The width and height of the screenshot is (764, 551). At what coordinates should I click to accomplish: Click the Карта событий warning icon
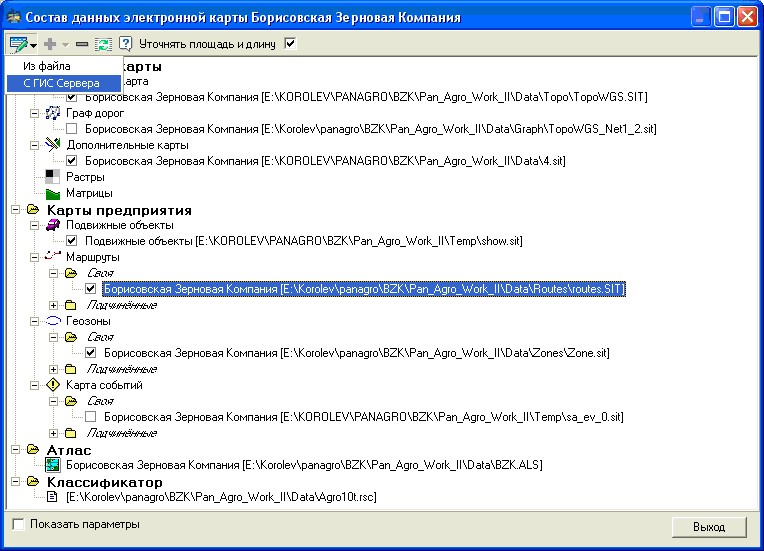click(53, 385)
